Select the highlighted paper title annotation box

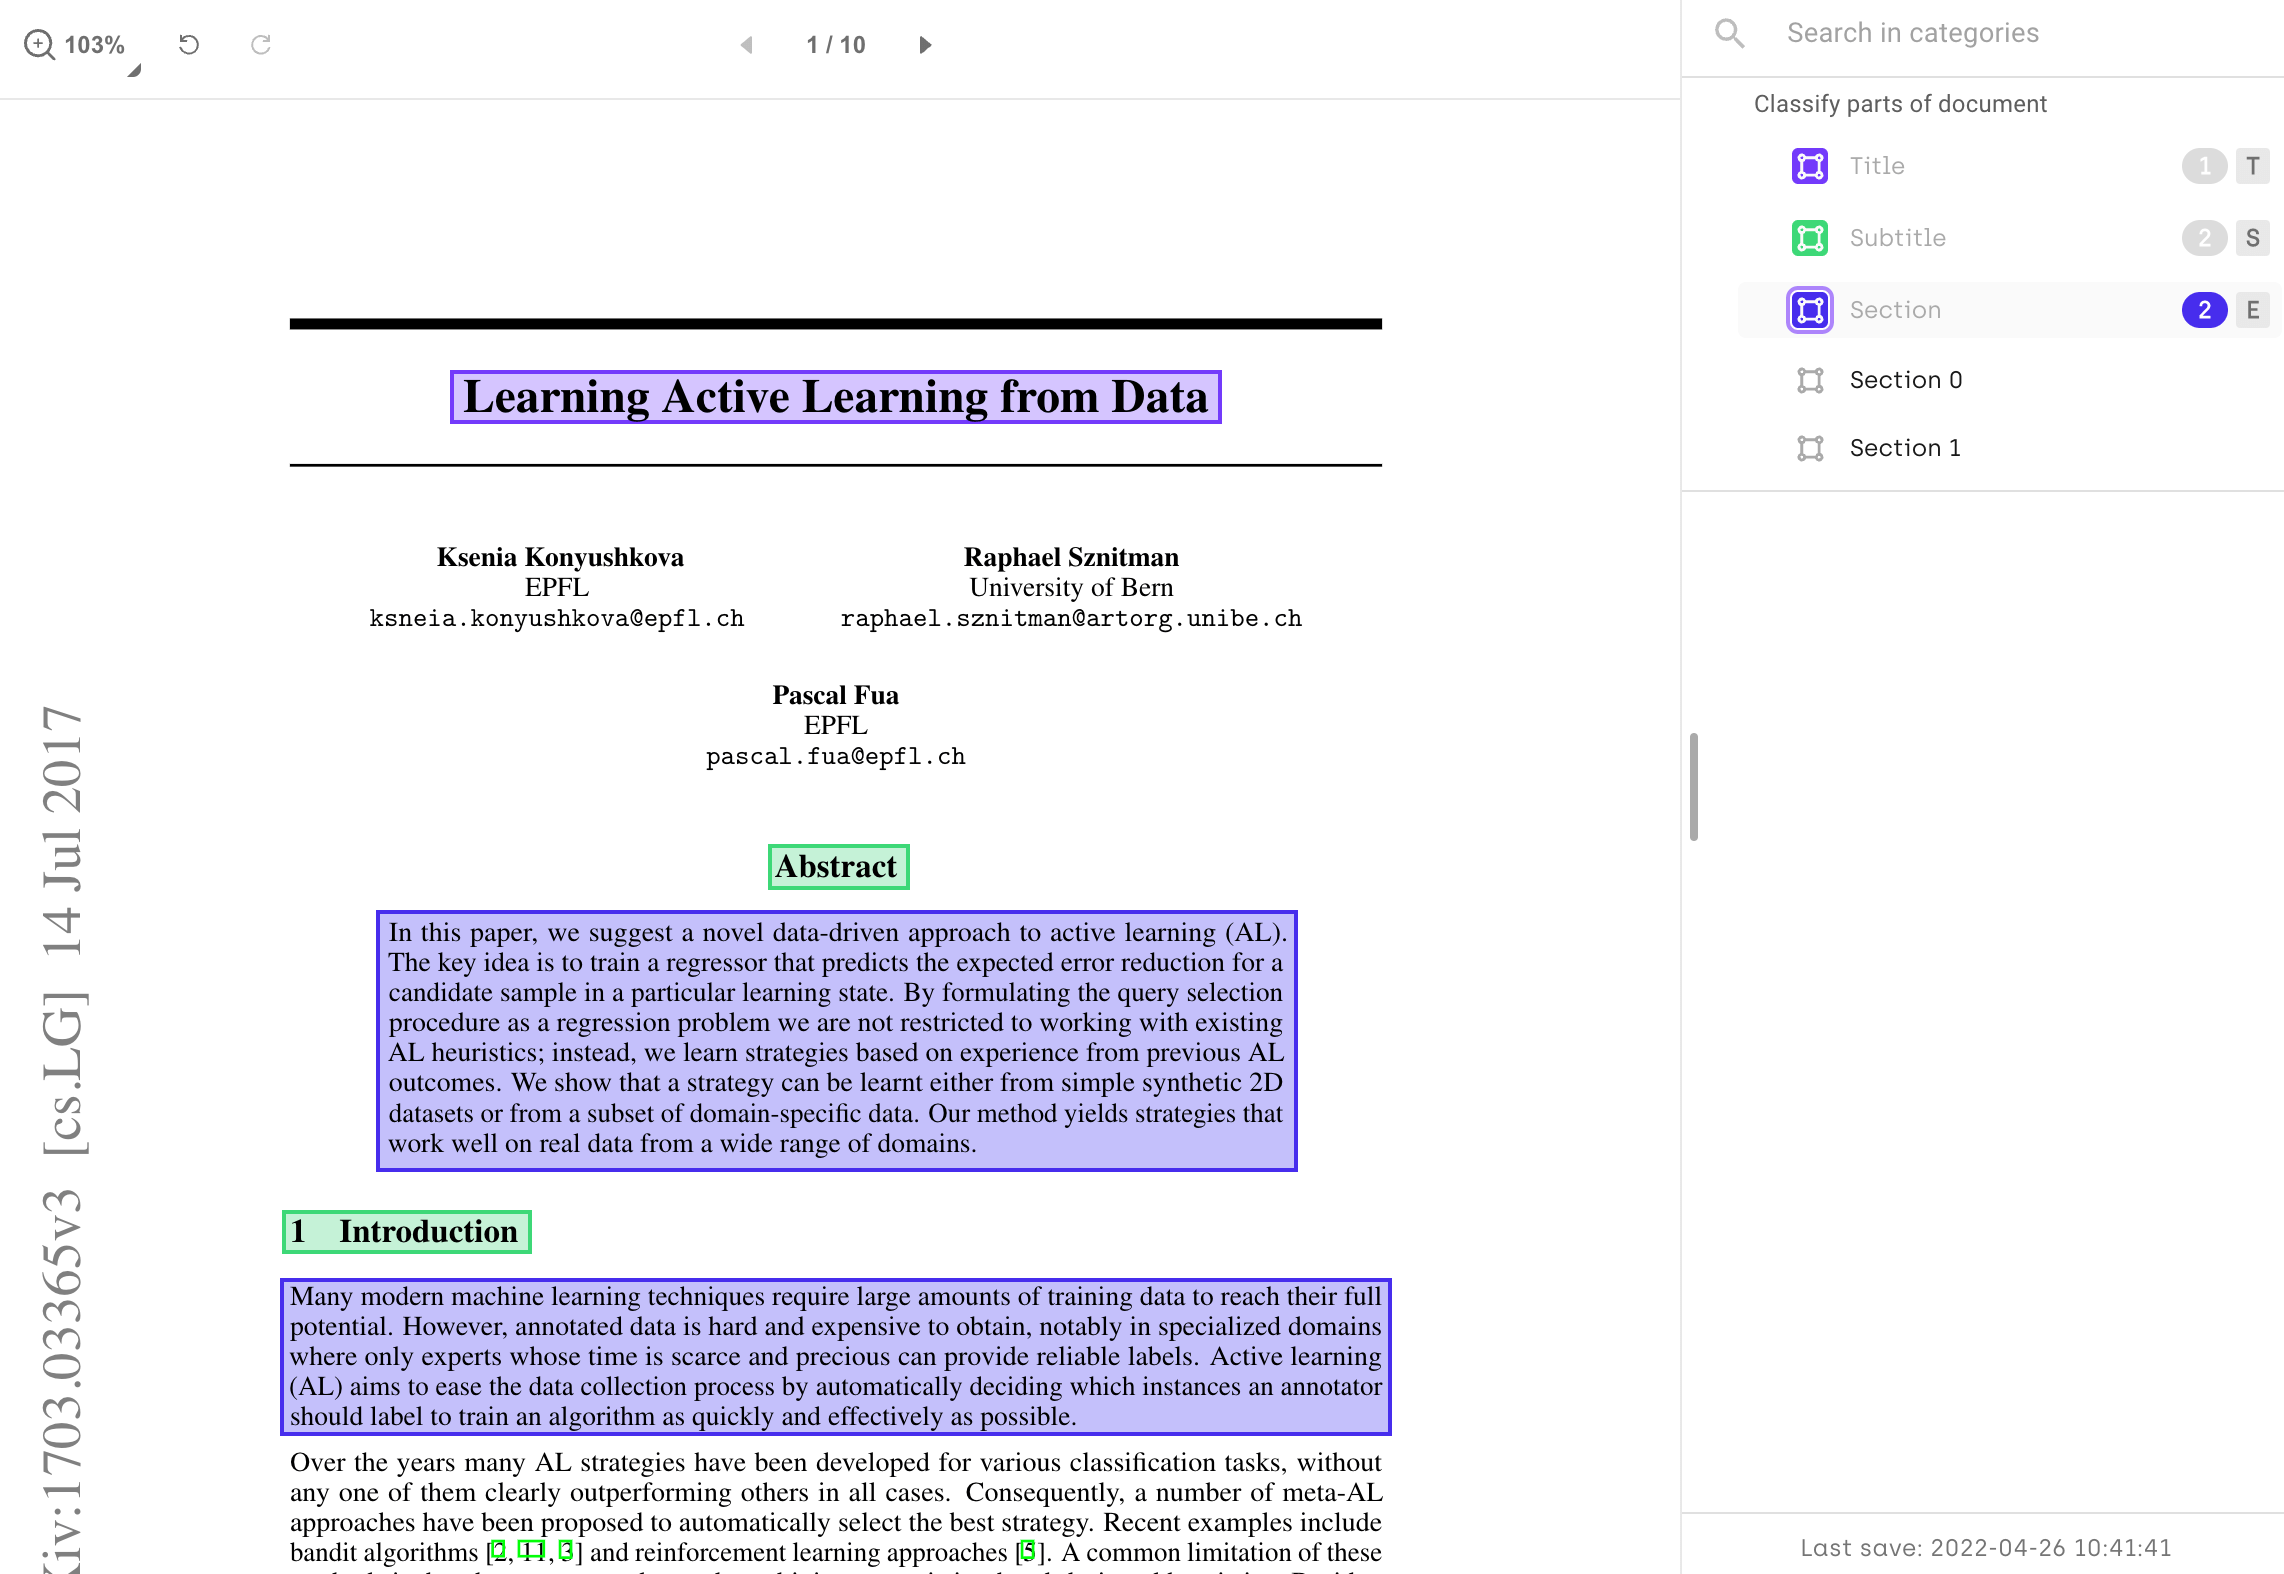pos(835,397)
